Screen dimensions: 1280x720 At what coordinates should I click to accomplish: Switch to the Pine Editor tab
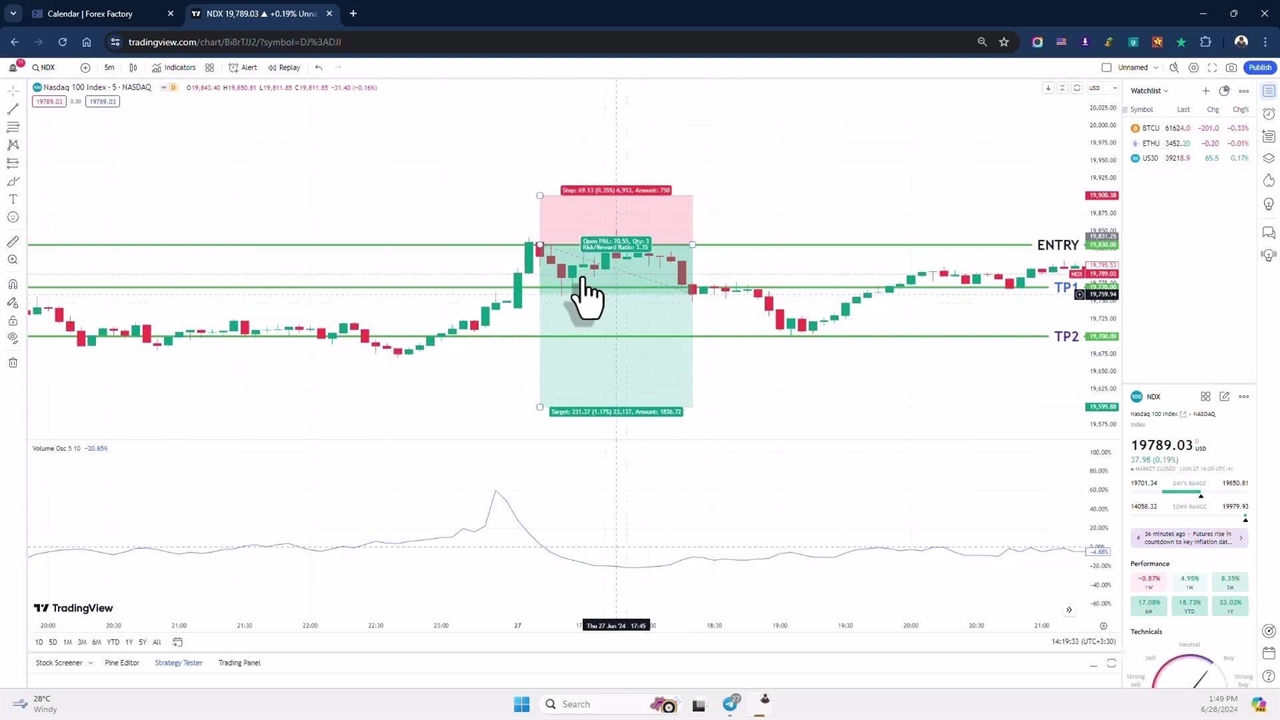click(x=122, y=663)
